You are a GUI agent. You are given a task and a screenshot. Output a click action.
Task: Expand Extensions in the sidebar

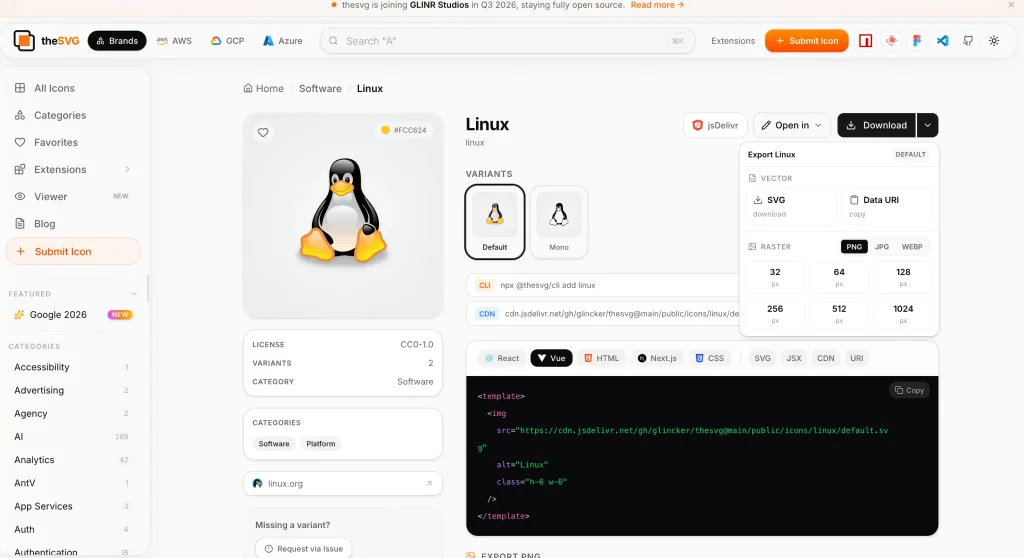(73, 169)
